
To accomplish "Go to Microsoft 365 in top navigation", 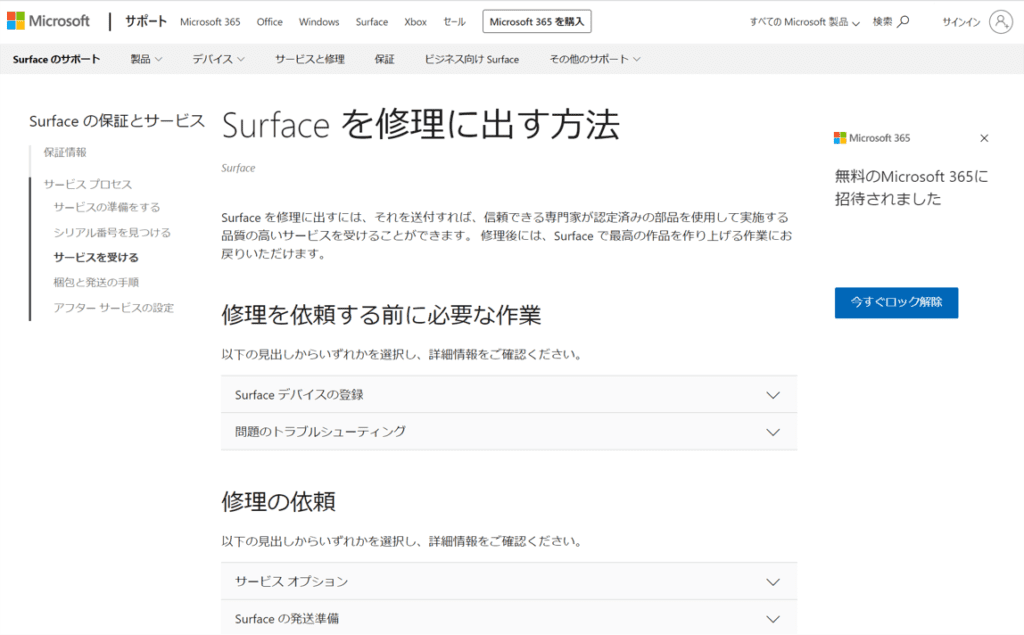I will [x=210, y=22].
